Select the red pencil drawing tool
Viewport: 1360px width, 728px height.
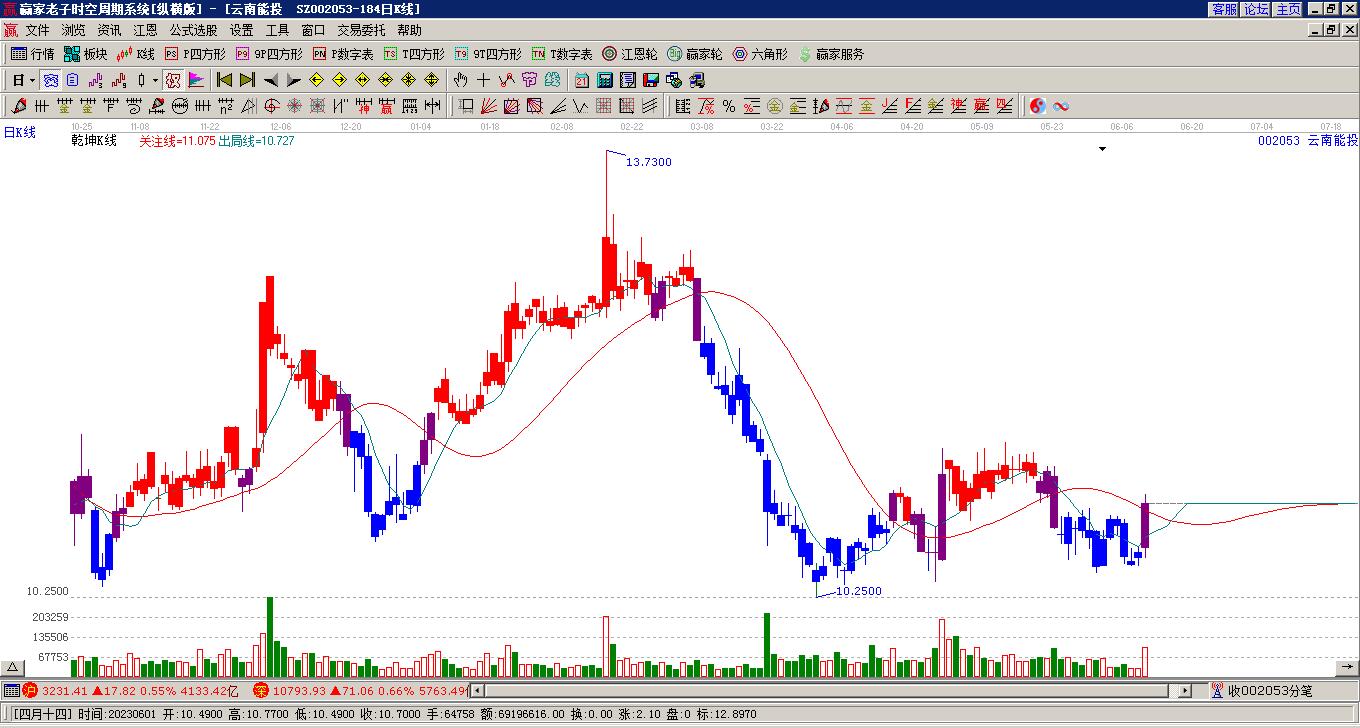click(x=18, y=106)
